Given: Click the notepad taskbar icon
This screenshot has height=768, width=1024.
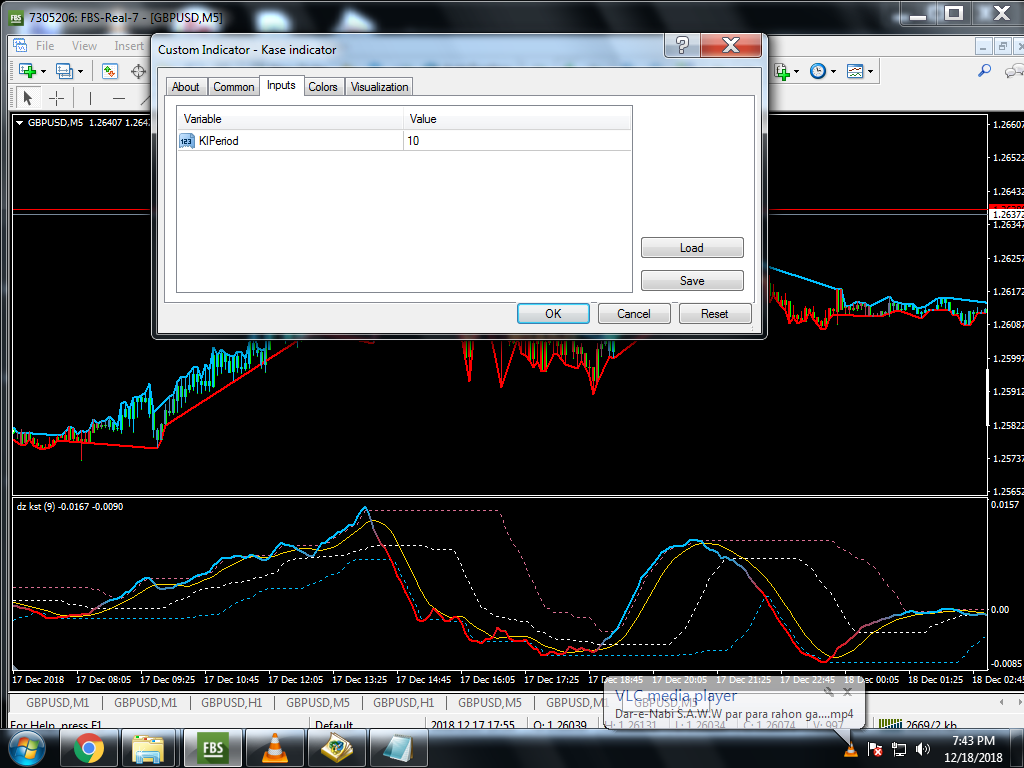Looking at the screenshot, I should [x=398, y=748].
